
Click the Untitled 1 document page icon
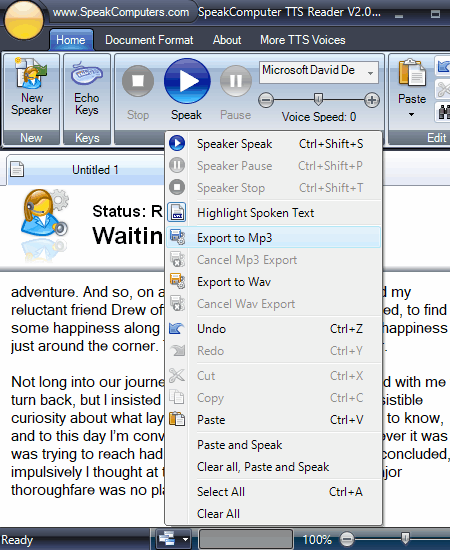coord(17,169)
